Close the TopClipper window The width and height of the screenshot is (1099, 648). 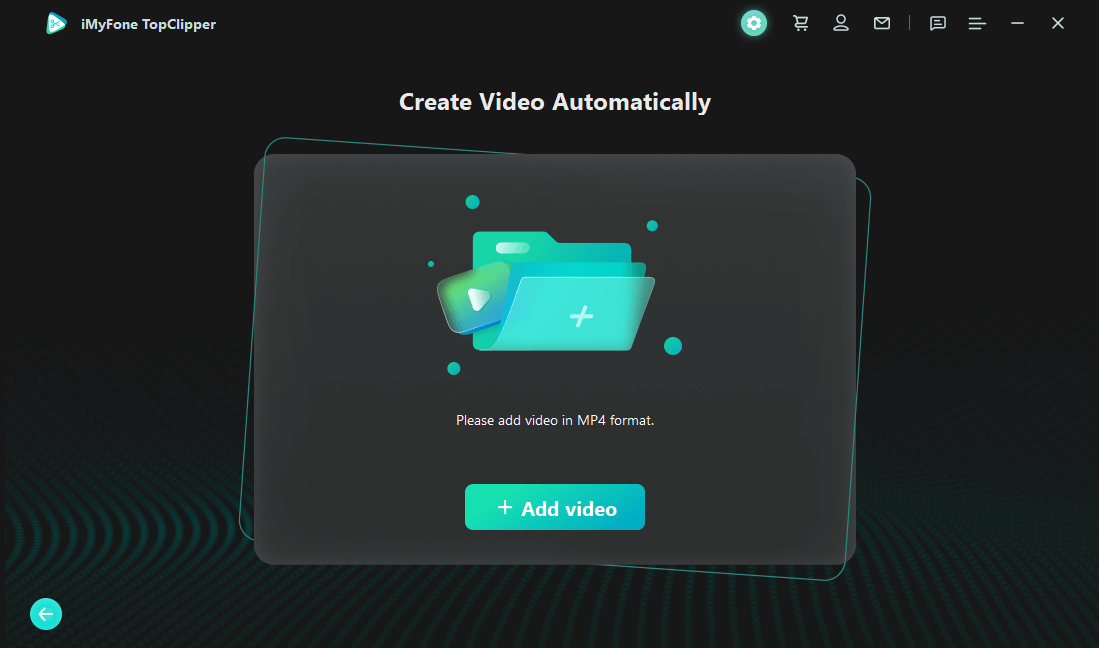tap(1058, 23)
